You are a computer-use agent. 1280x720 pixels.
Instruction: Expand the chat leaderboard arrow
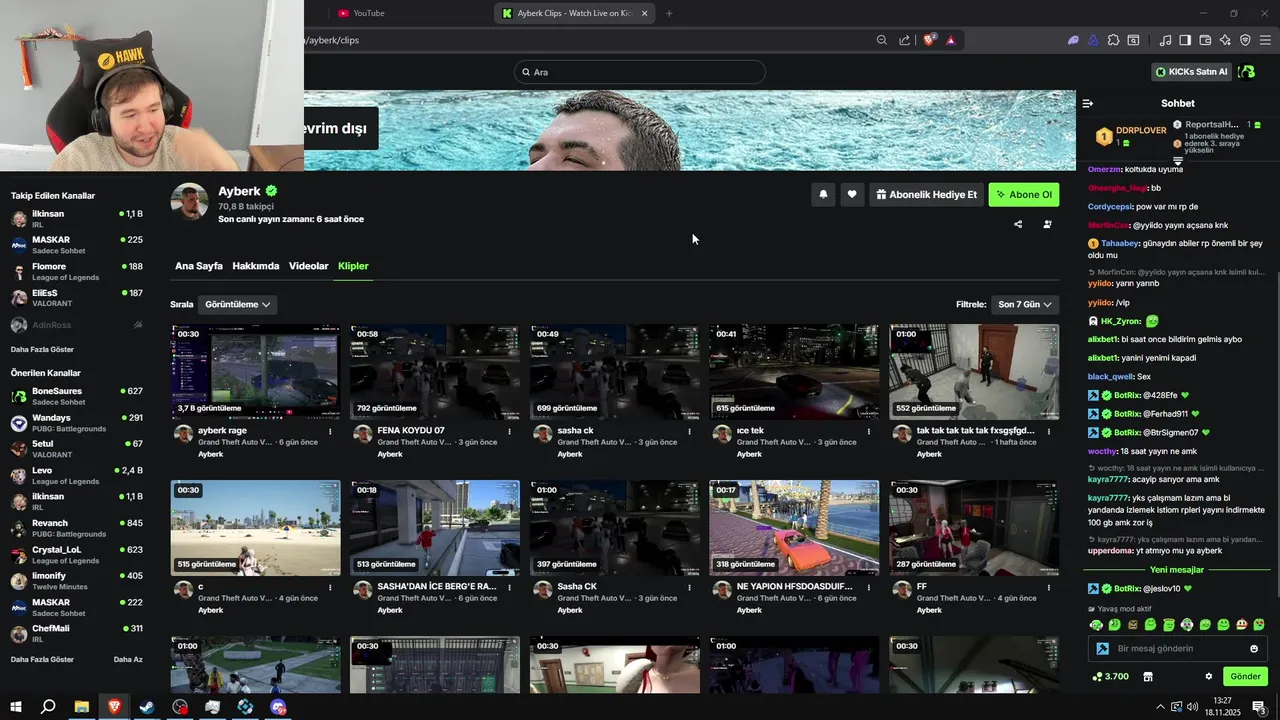(1178, 160)
